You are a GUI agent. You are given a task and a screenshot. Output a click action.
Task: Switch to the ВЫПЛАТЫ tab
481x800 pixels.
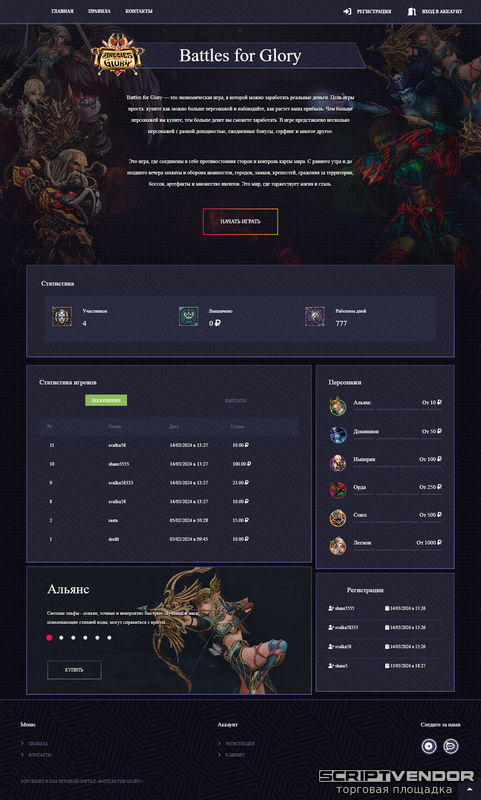point(236,401)
